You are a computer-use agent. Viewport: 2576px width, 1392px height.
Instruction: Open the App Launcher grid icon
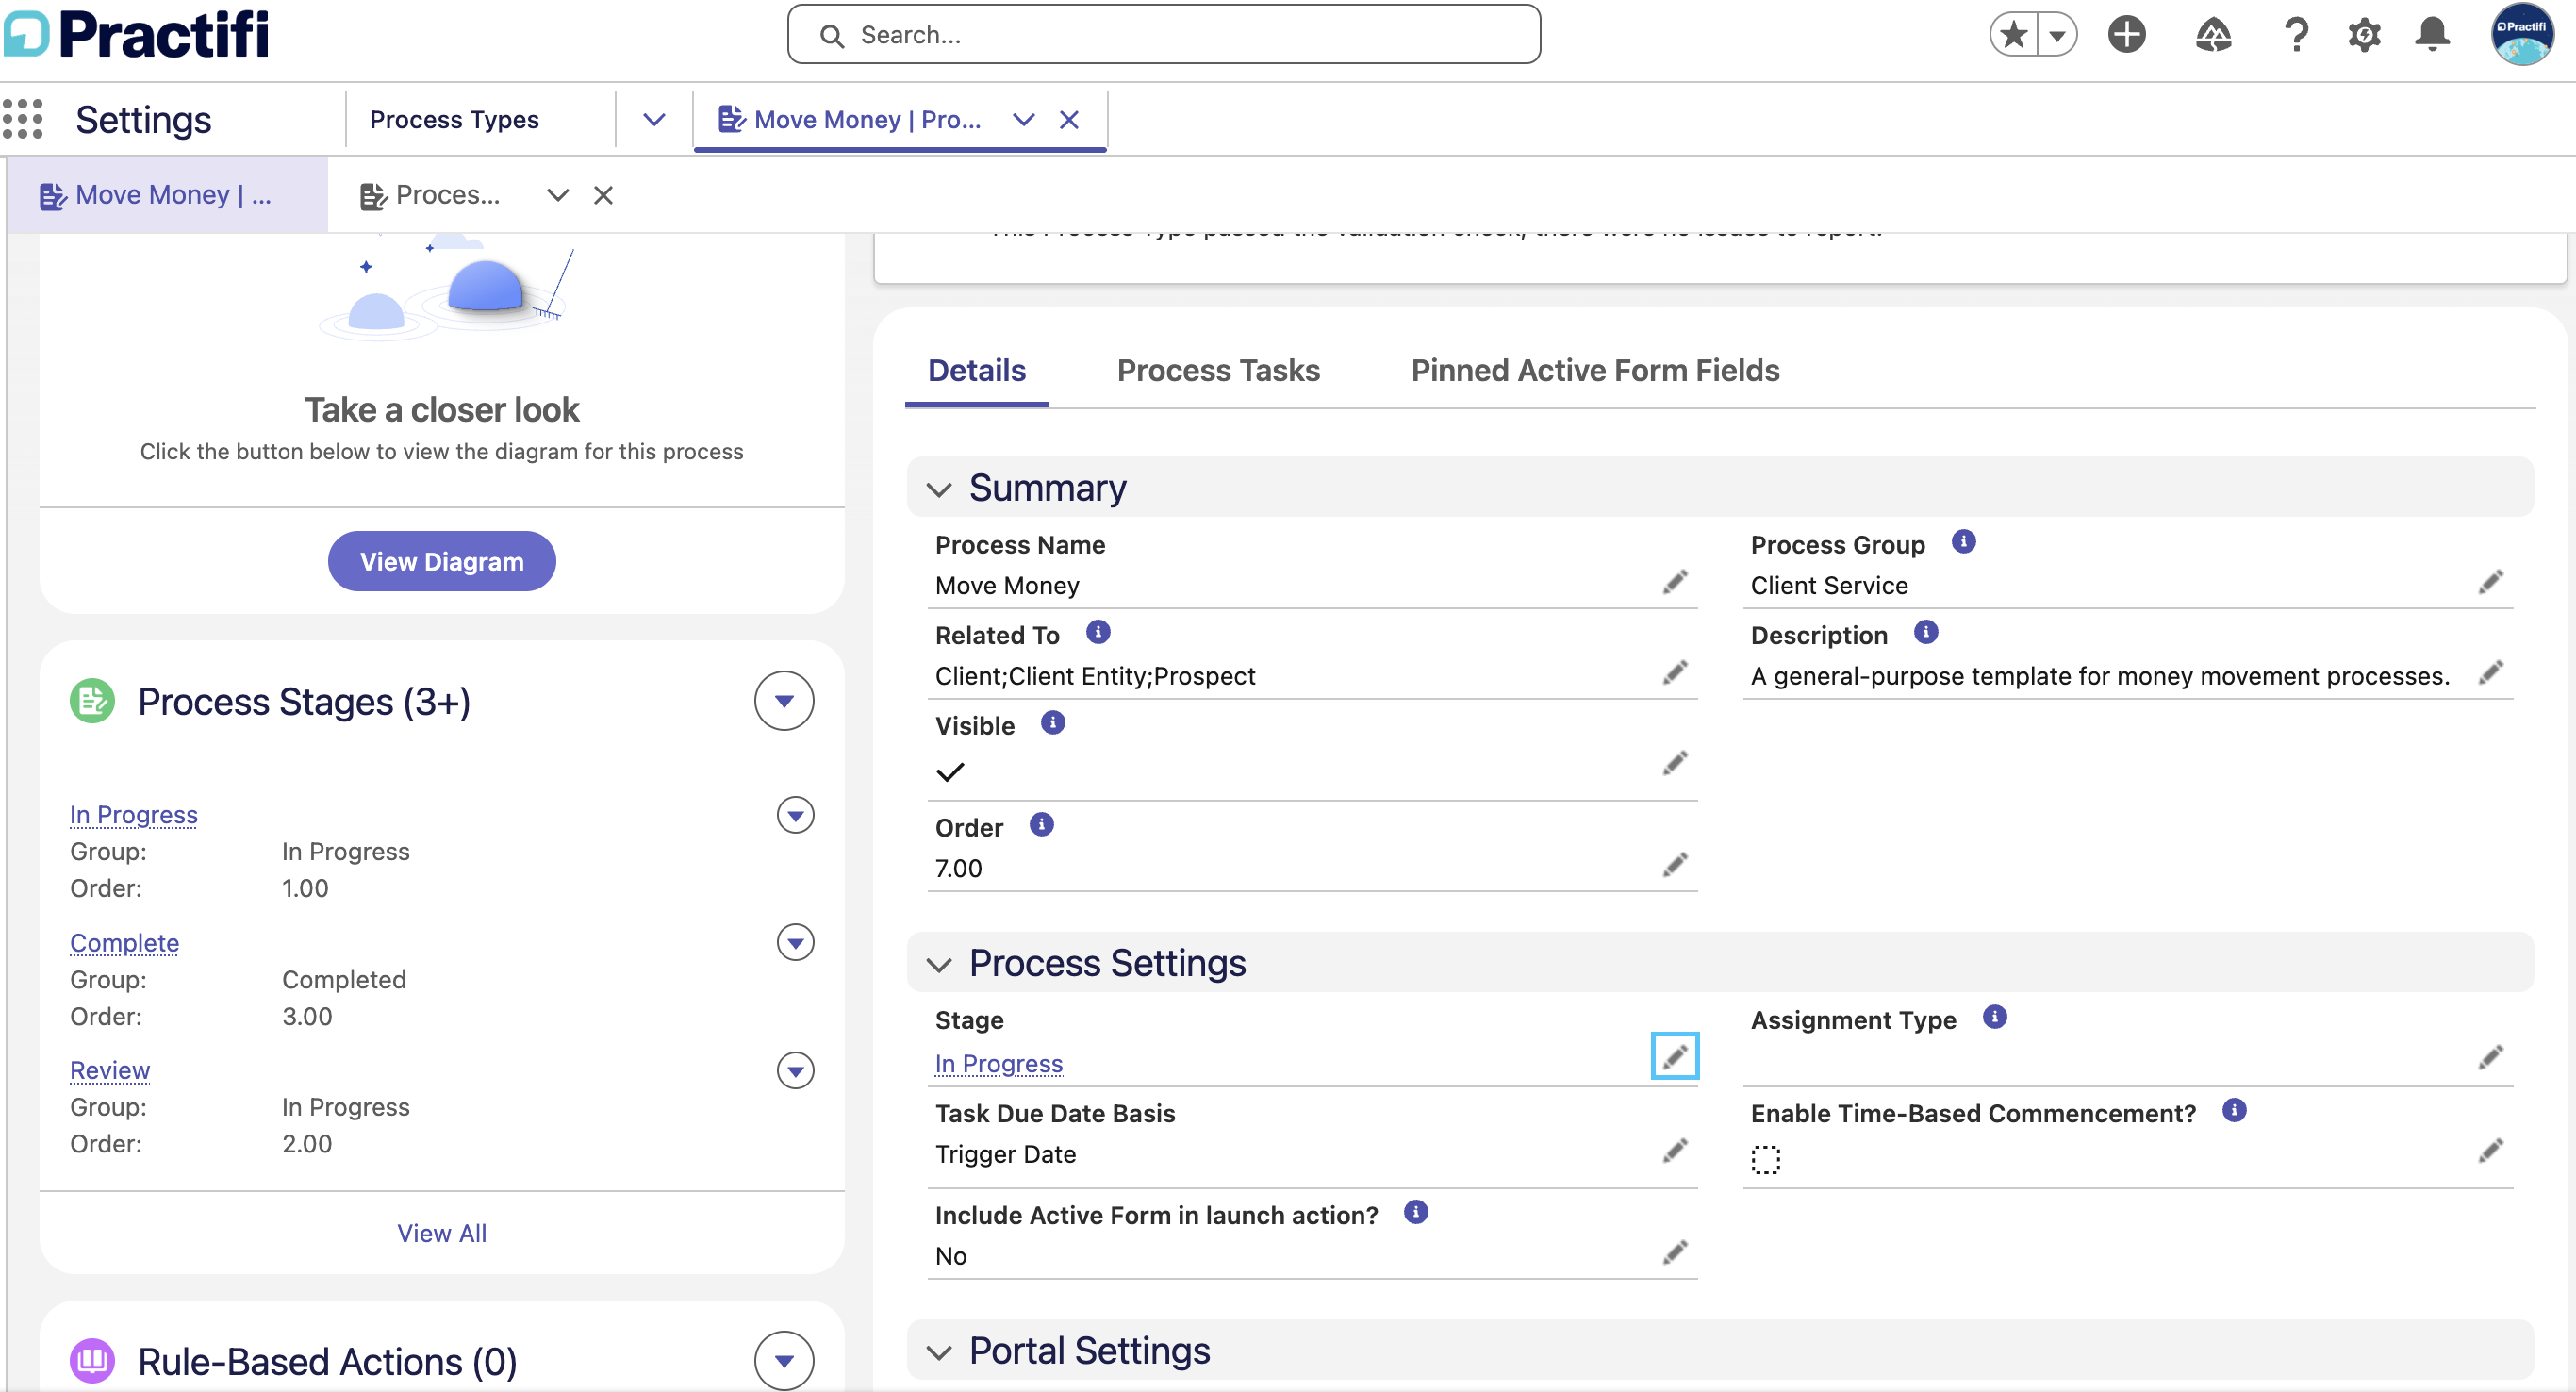click(x=23, y=119)
